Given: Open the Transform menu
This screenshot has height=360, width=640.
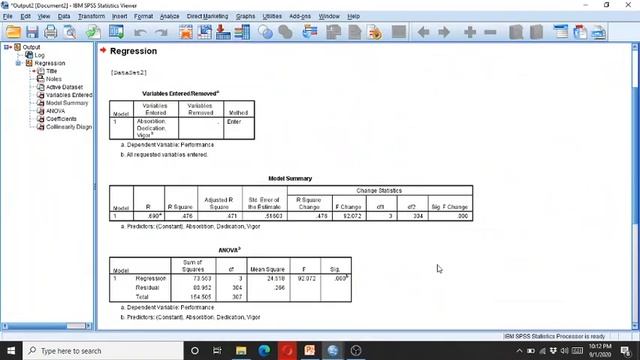Looking at the screenshot, I should tap(91, 16).
